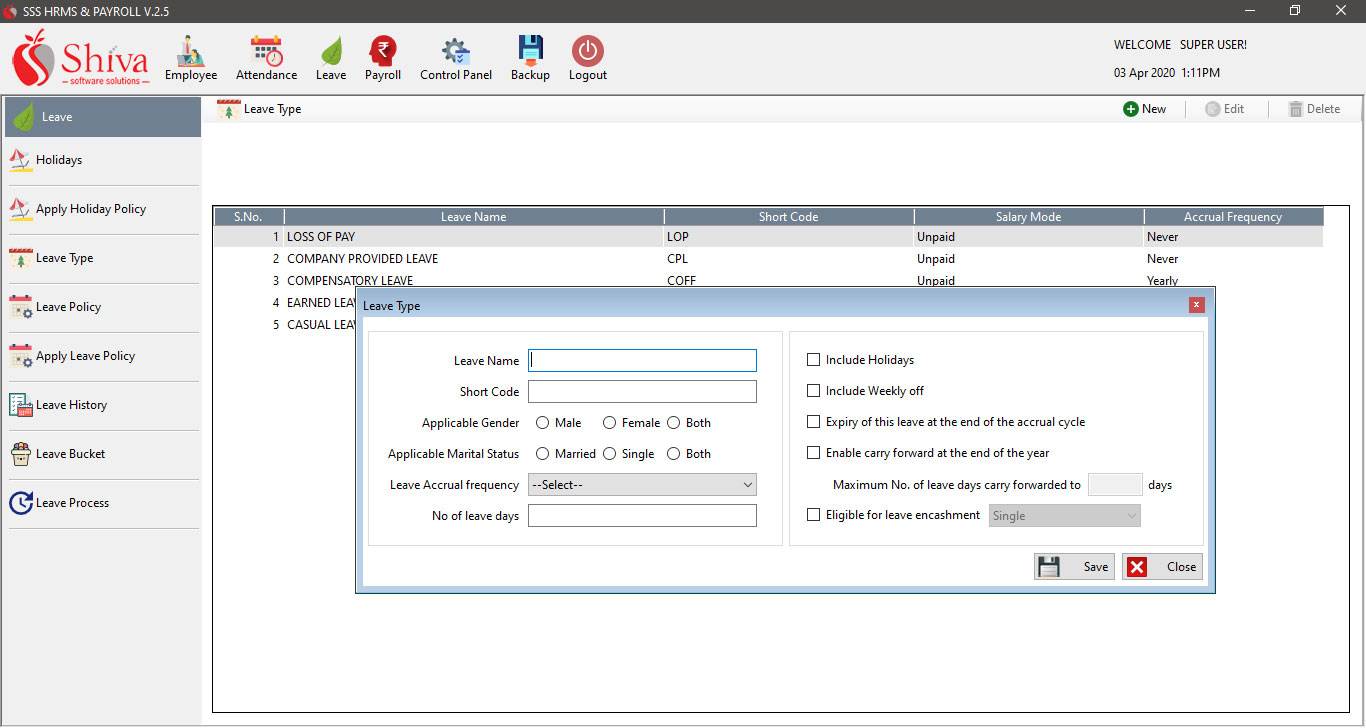Open Leave Process in the sidebar
This screenshot has width=1366, height=728.
(x=72, y=503)
